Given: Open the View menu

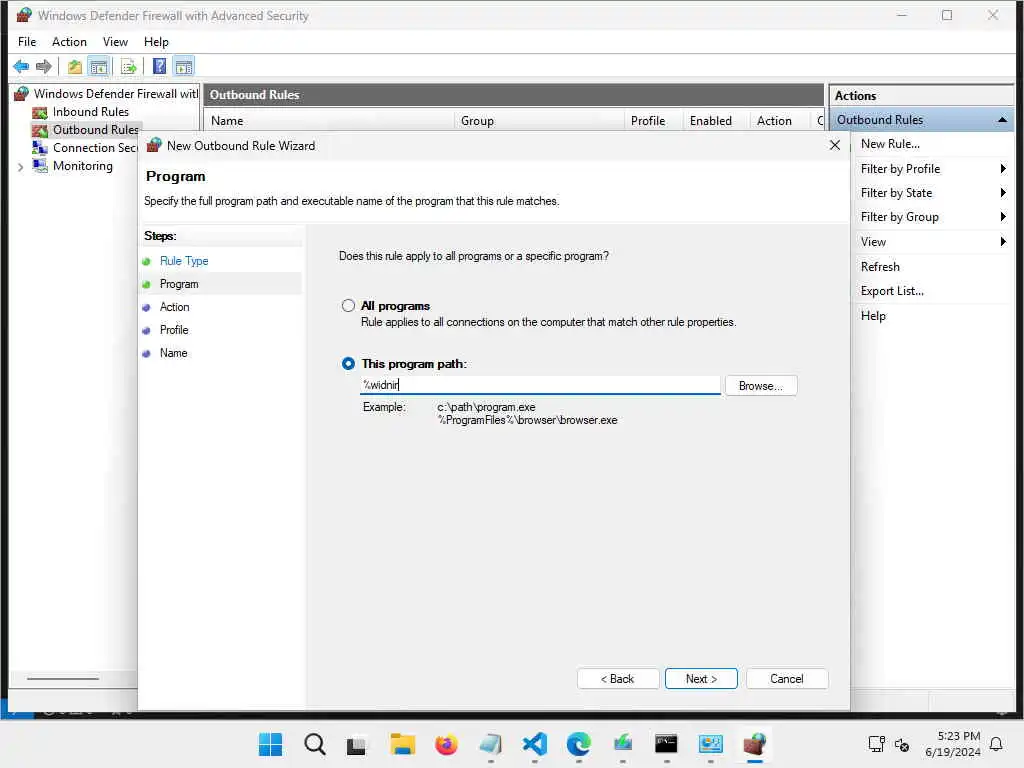Looking at the screenshot, I should pos(115,42).
